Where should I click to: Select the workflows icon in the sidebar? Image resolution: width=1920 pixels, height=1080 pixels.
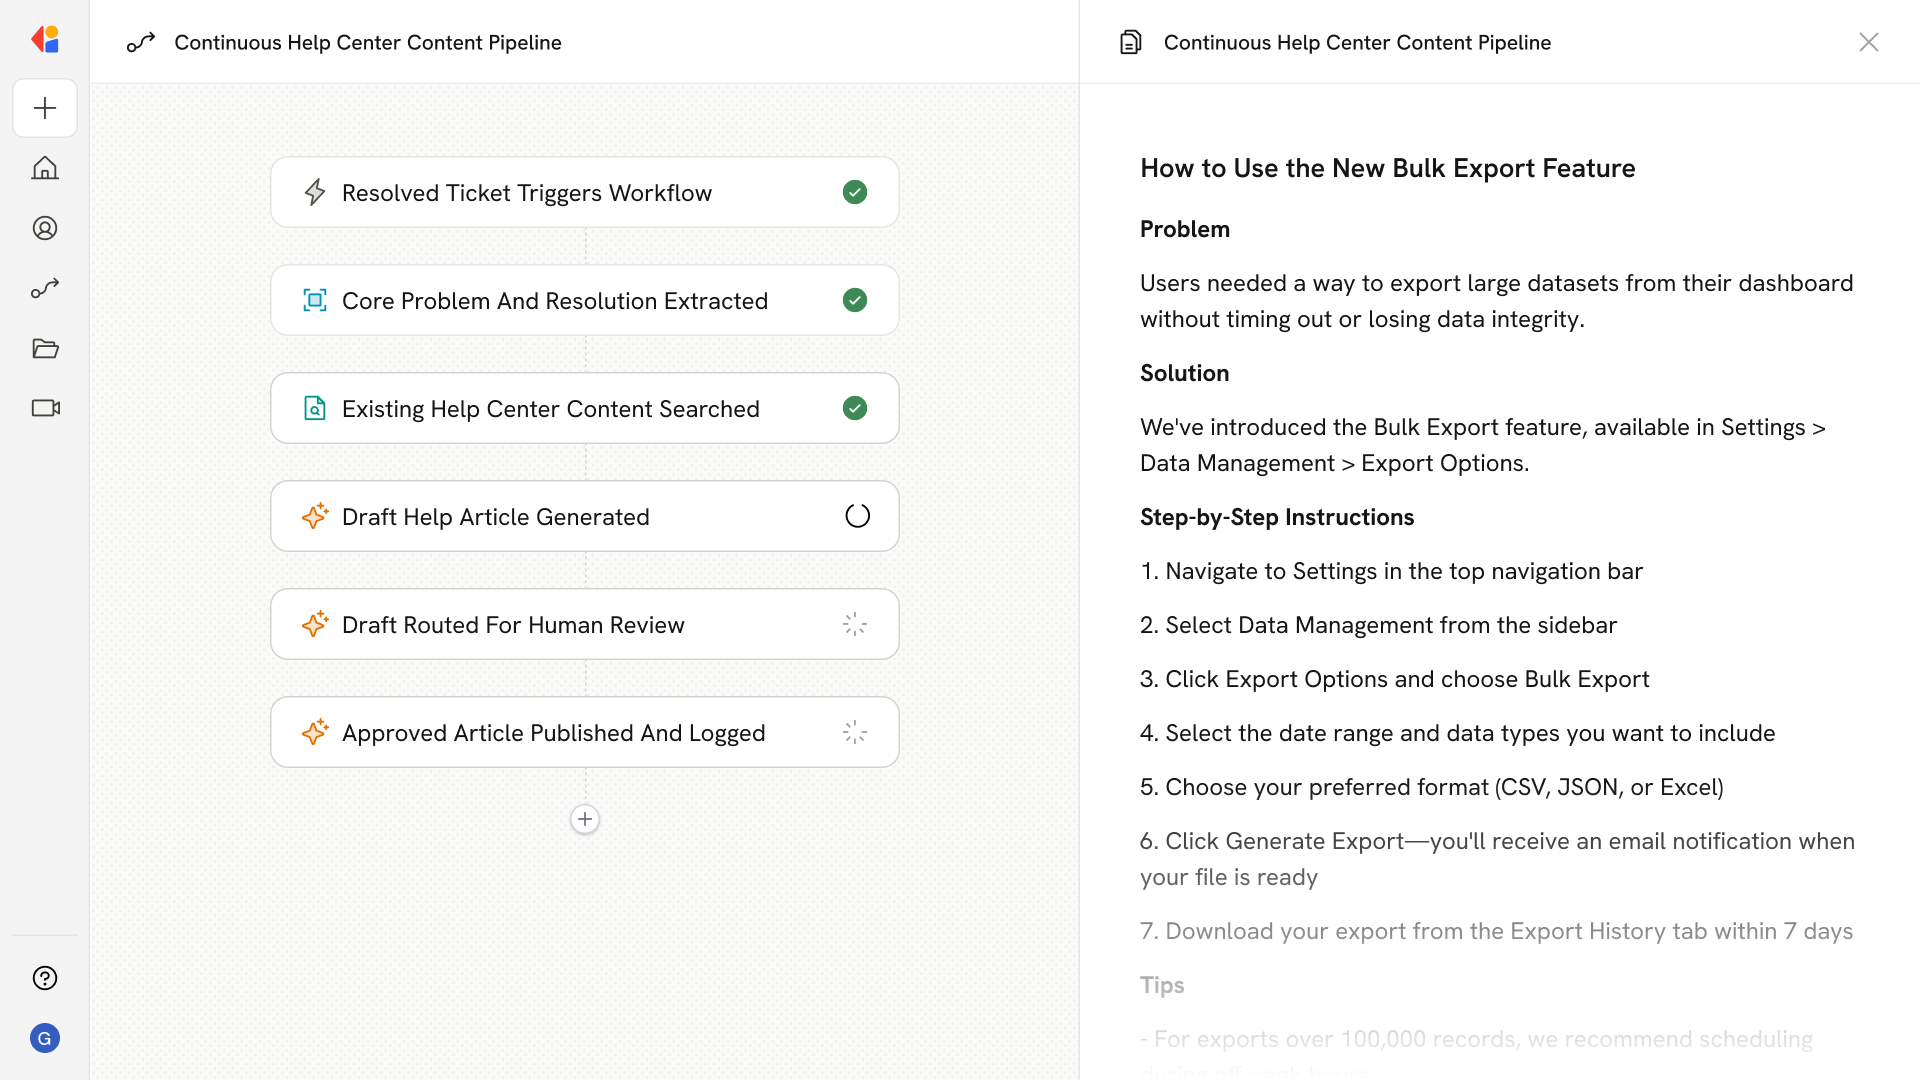[45, 288]
